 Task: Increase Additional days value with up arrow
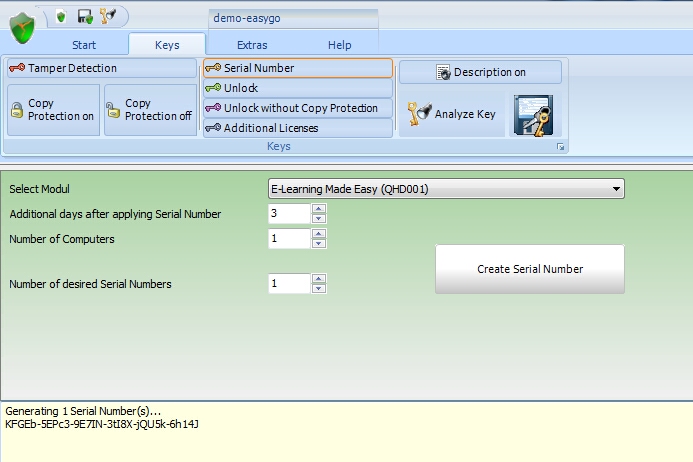pos(319,209)
